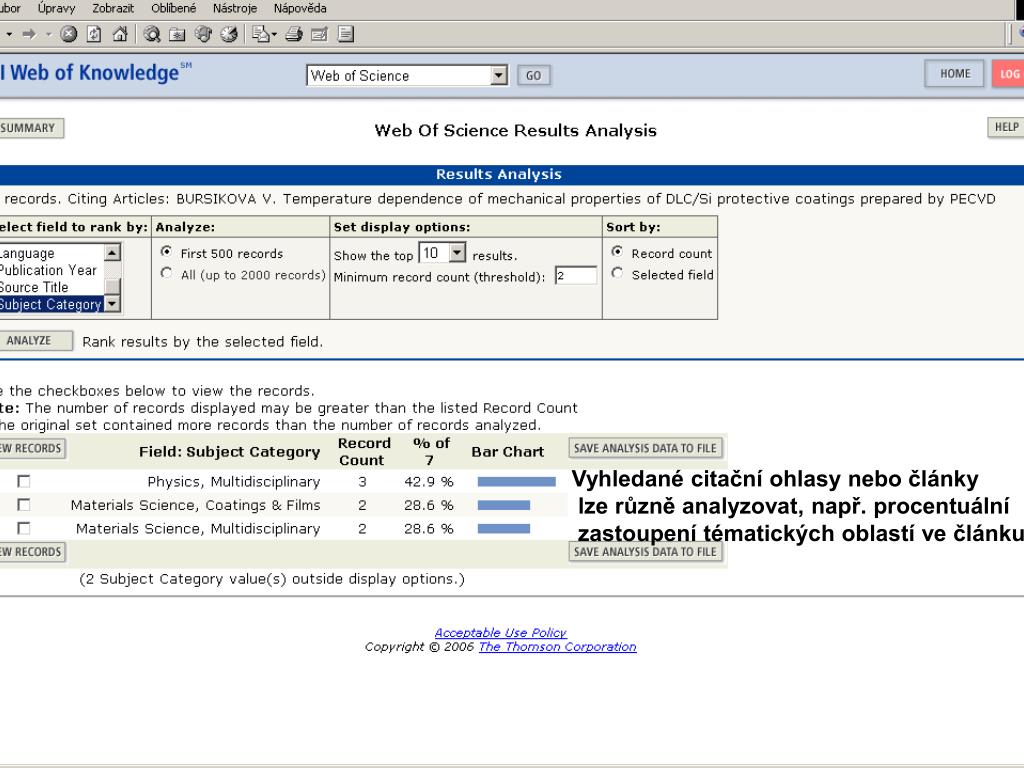Select 'All (up to 2000 records)' radio button

[x=167, y=274]
